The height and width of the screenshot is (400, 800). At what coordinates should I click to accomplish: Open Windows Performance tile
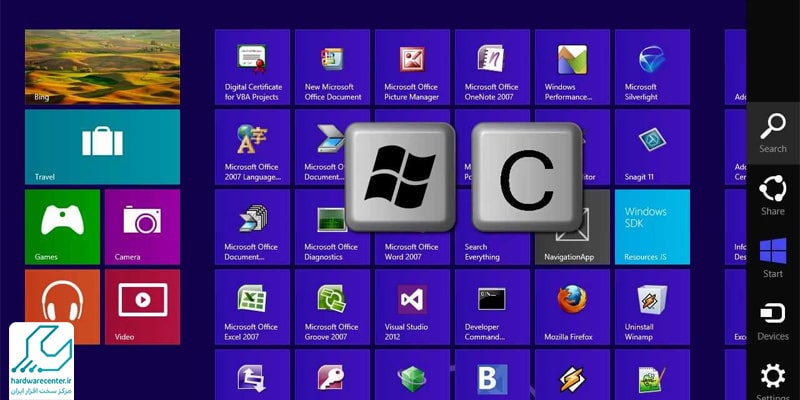pos(572,67)
